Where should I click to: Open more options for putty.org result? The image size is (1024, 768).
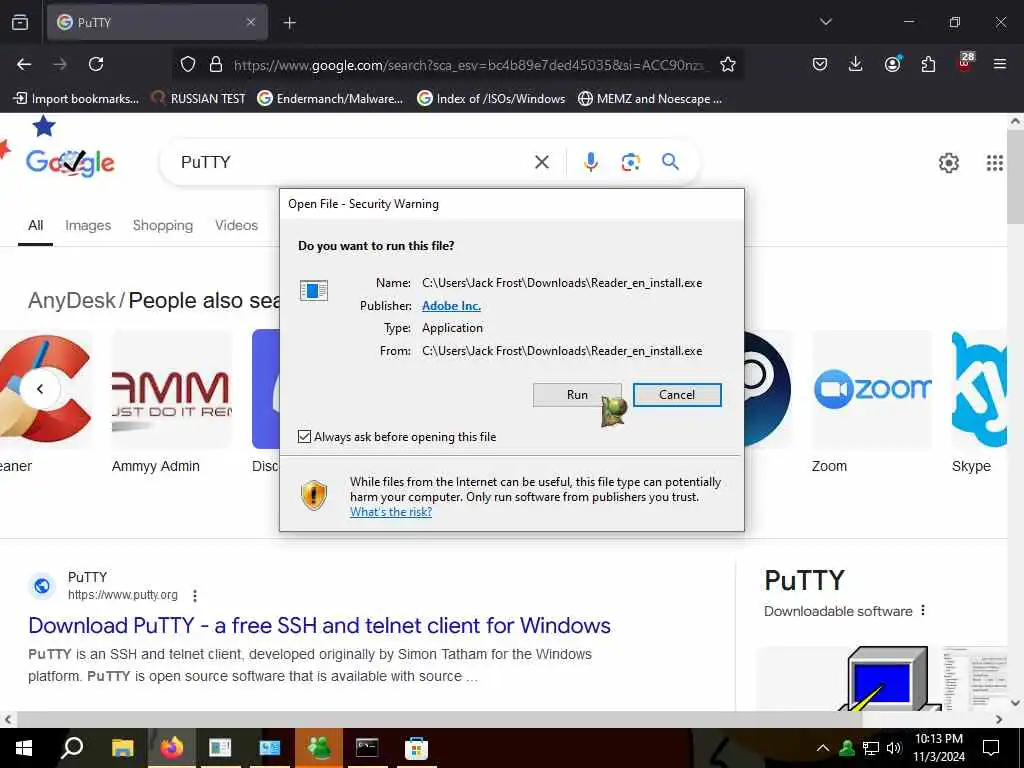tap(195, 596)
